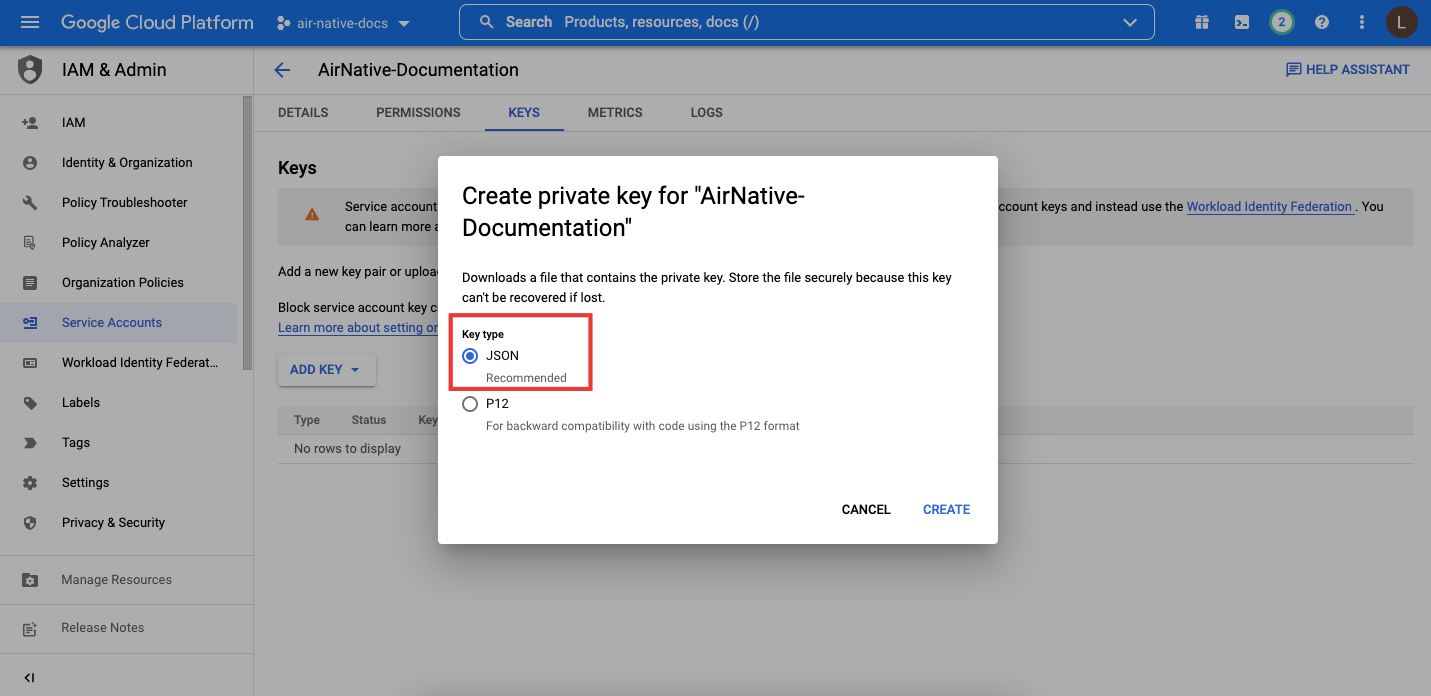The height and width of the screenshot is (696, 1431).
Task: Open the Learn more about setting link
Action: pos(358,328)
